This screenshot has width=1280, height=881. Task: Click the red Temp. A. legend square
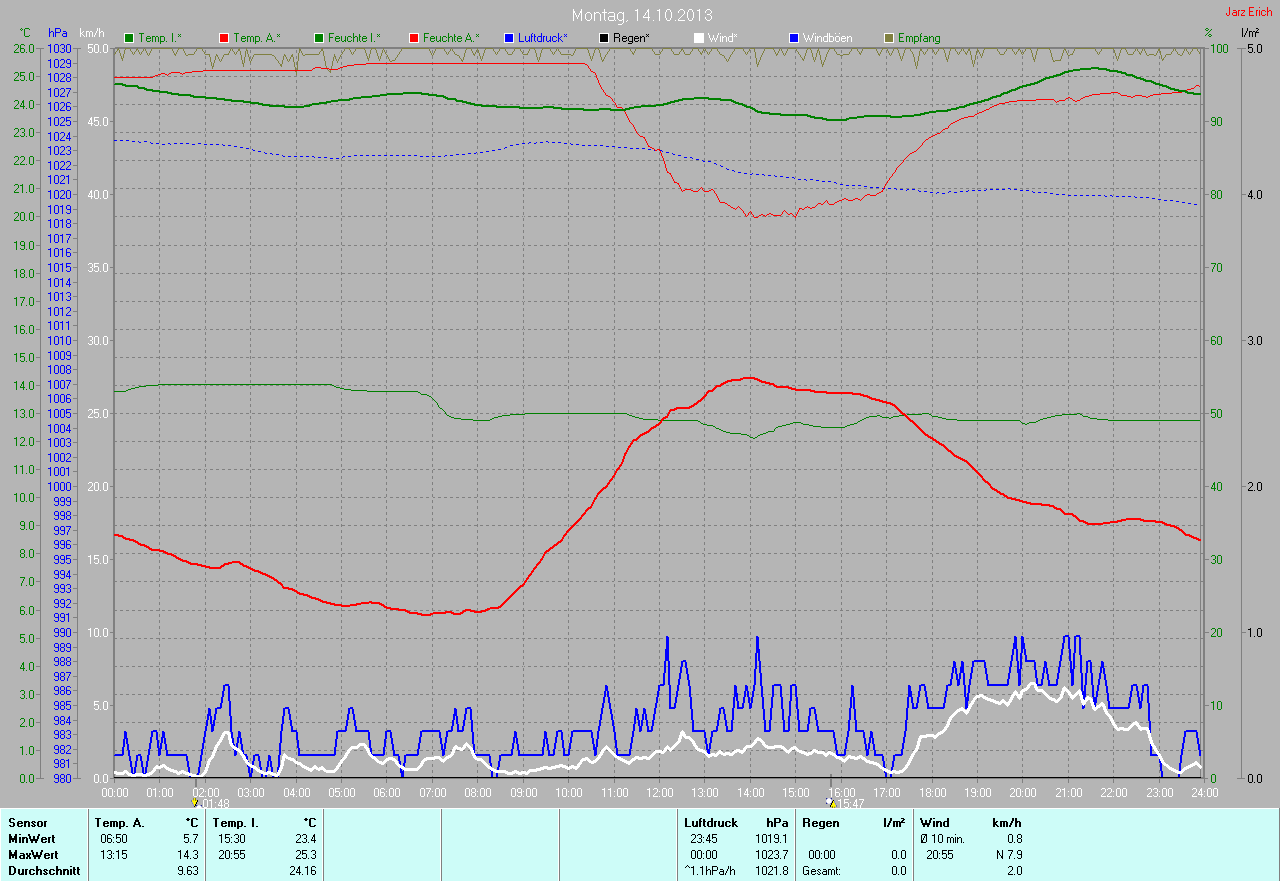pyautogui.click(x=223, y=38)
